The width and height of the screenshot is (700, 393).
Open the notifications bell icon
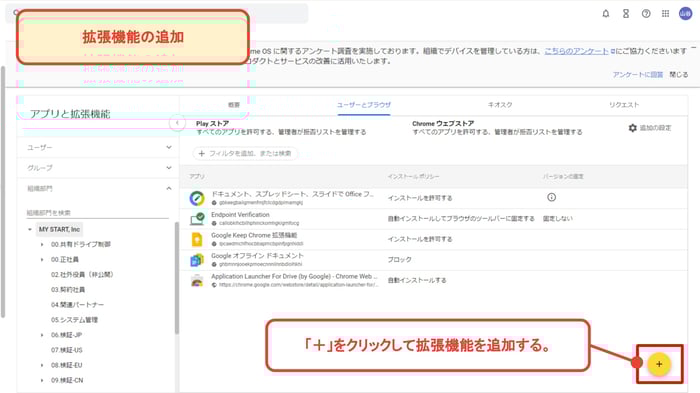(606, 14)
